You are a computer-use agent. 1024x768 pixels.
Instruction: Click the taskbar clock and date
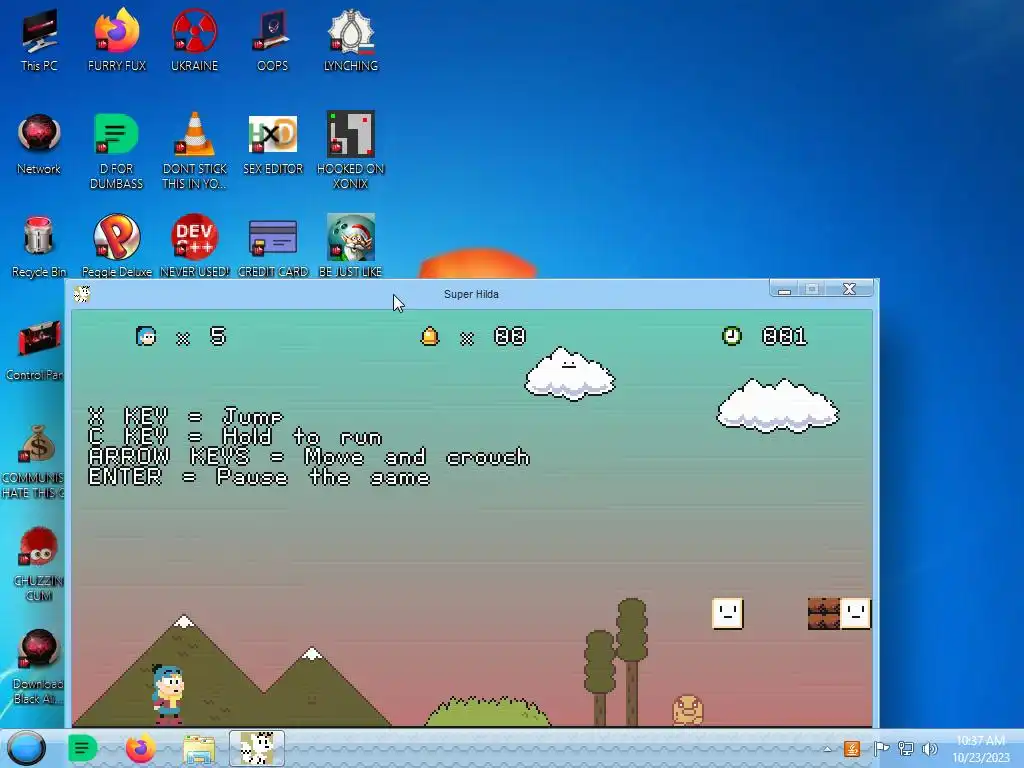(x=980, y=749)
